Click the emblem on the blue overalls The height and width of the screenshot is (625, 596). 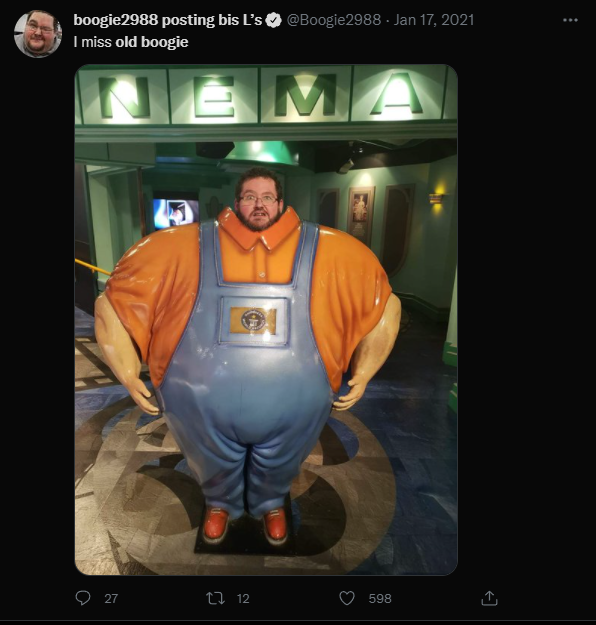253,320
